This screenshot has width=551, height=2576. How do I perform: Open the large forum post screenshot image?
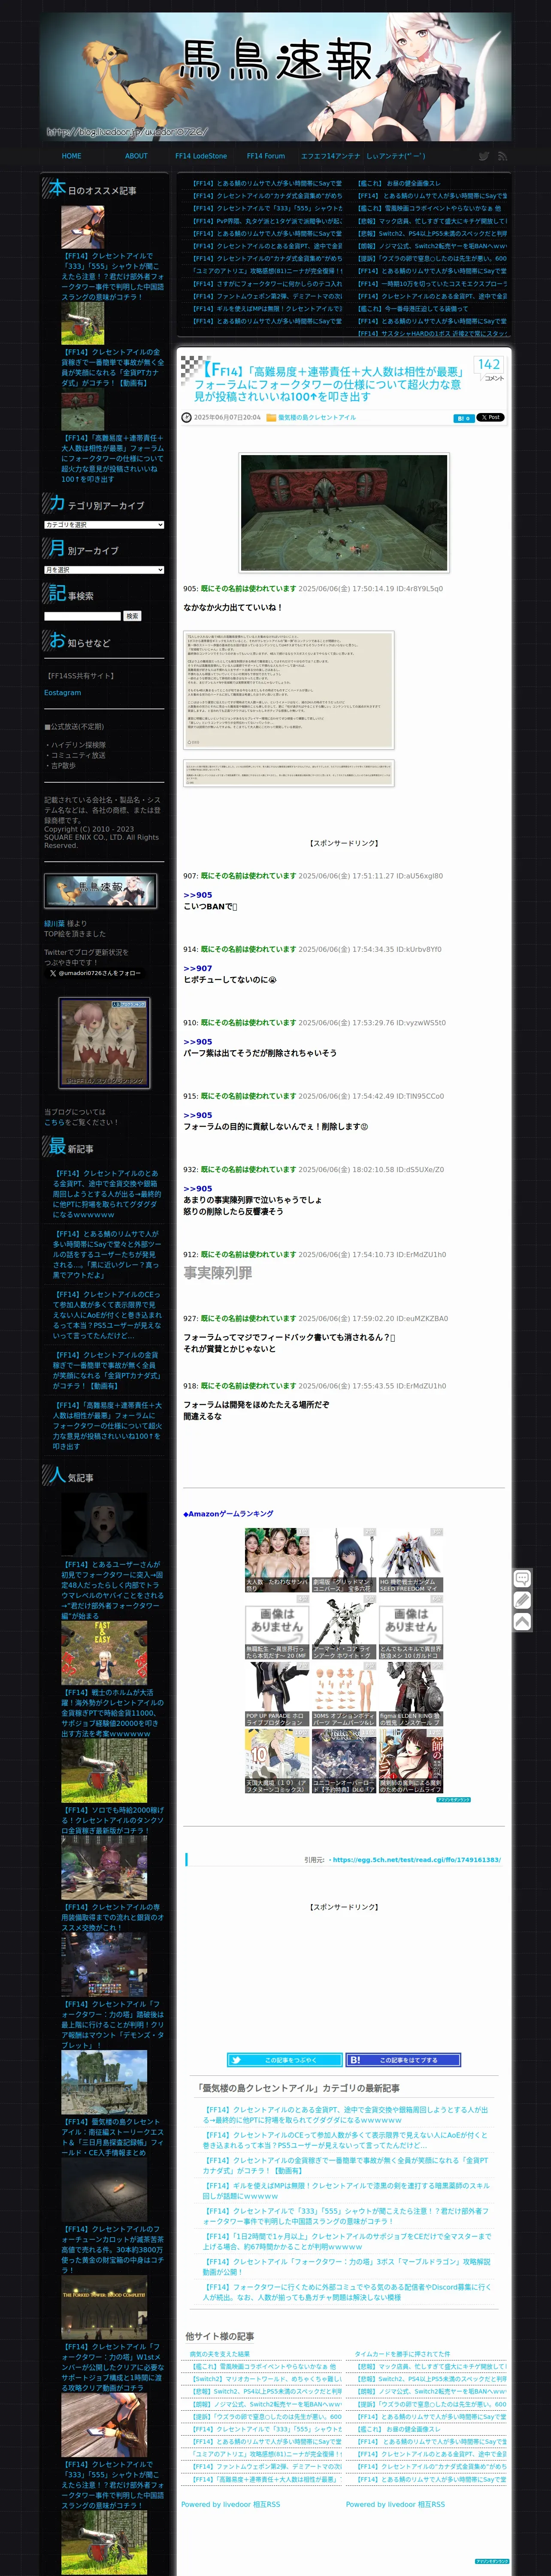point(289,690)
